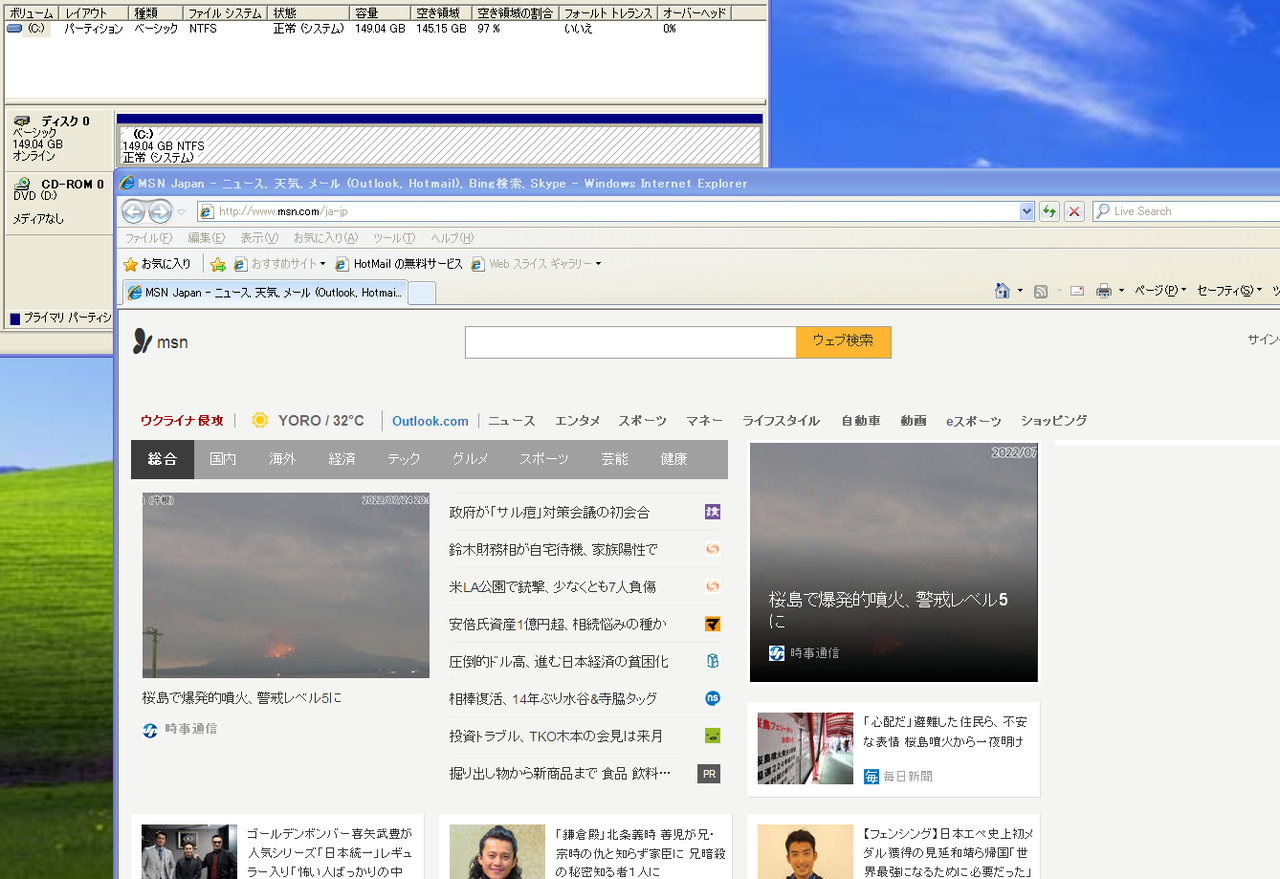Open the 相棒復活、14年ぶり水谷&寺脇タッグ headline

(x=553, y=698)
